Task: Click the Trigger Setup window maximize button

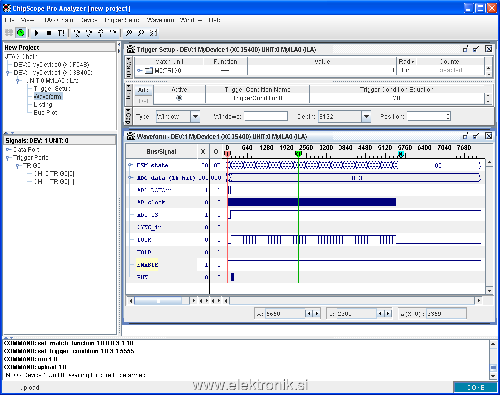Action: (x=476, y=49)
